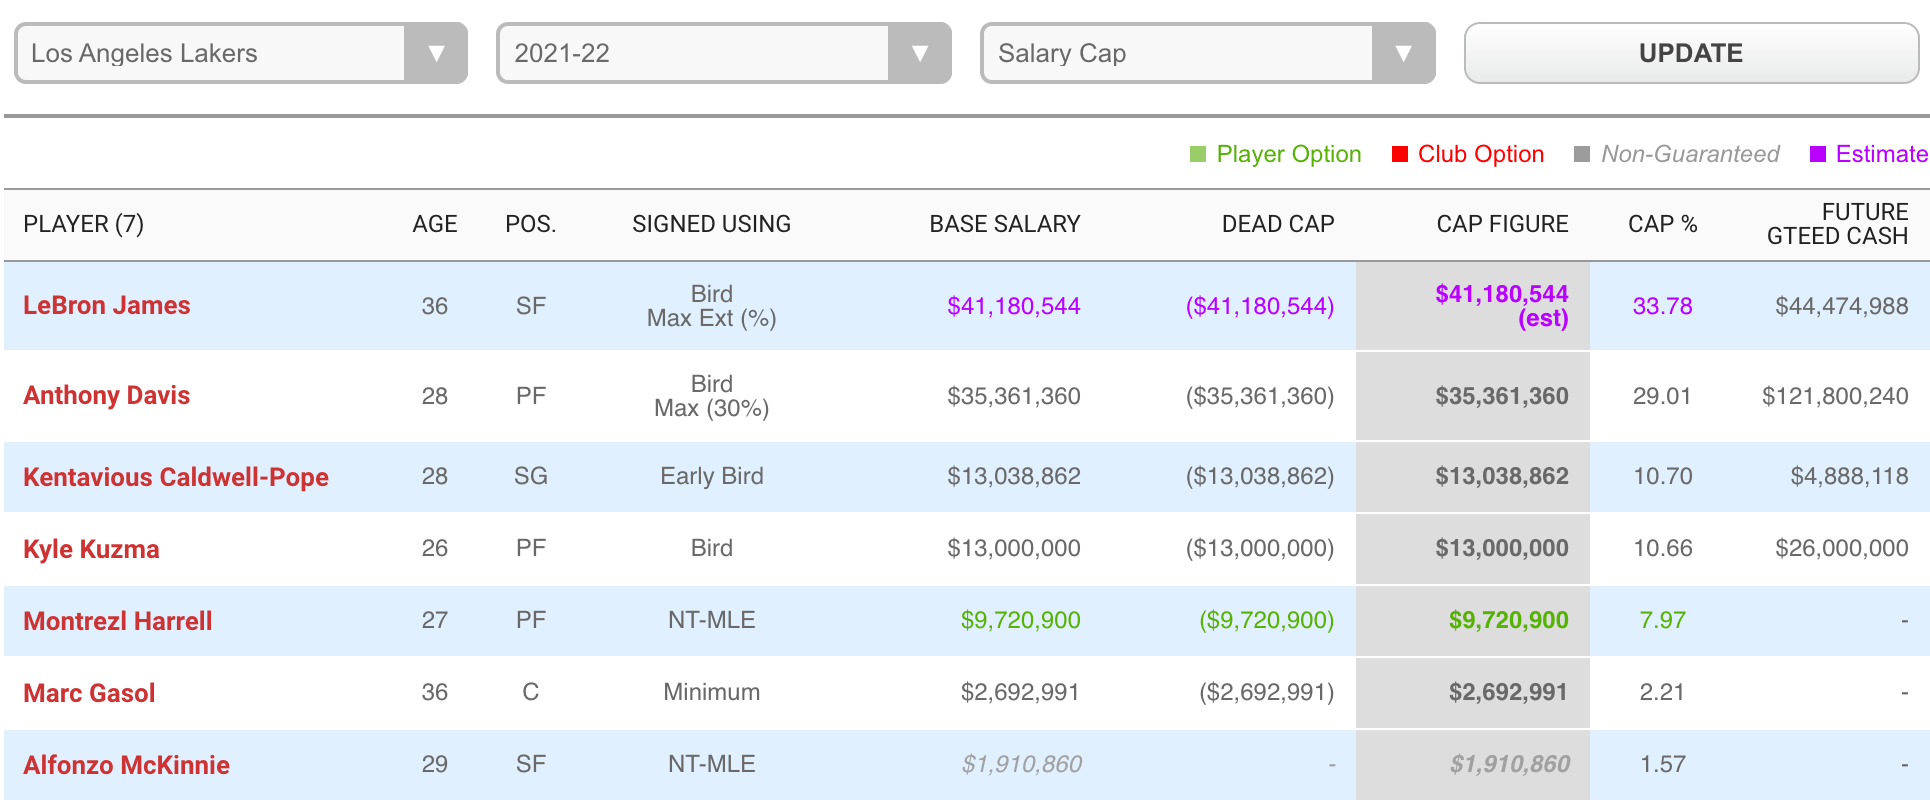Viewport: 1930px width, 806px height.
Task: Open Kentavious Caldwell-Pope player link
Action: coord(176,477)
